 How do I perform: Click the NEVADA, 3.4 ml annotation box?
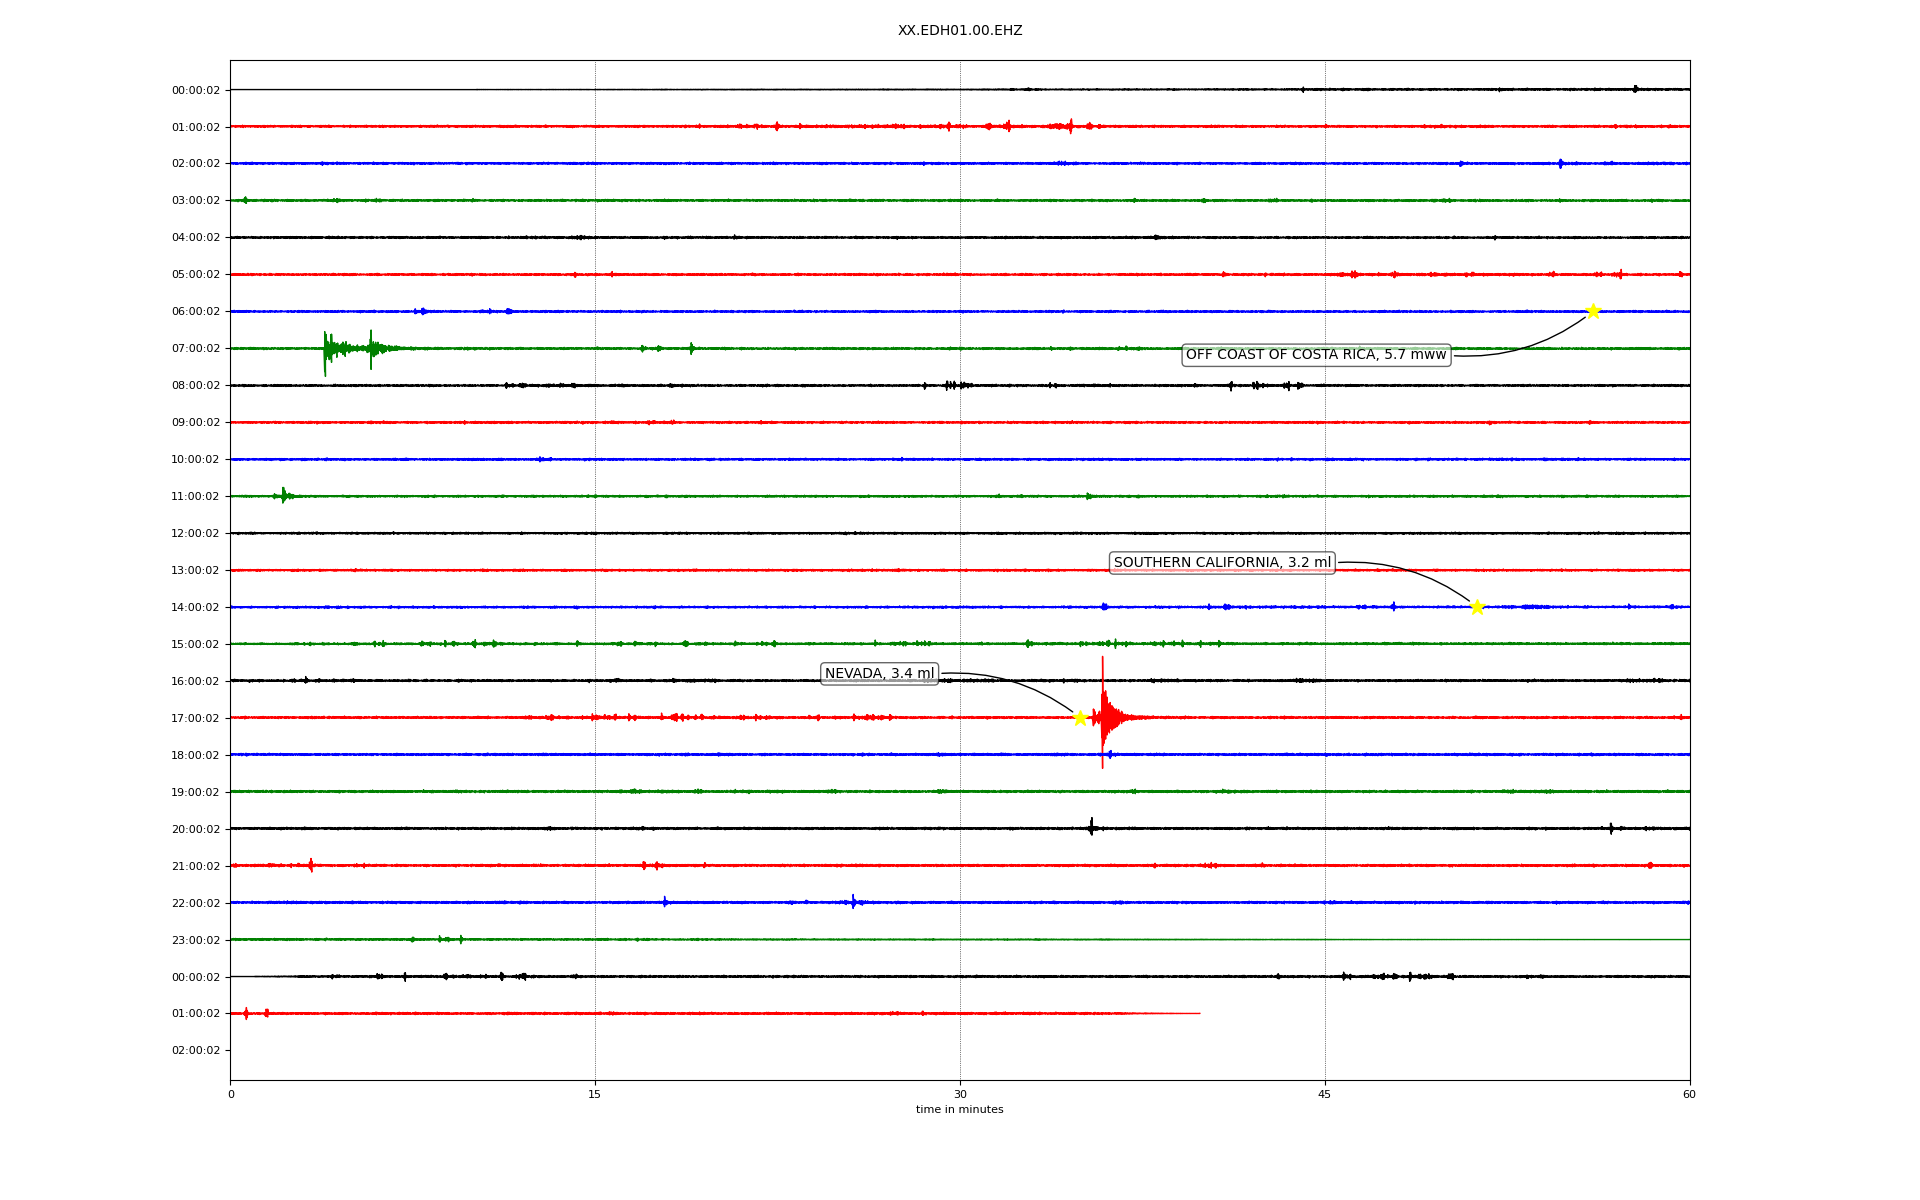[x=879, y=674]
